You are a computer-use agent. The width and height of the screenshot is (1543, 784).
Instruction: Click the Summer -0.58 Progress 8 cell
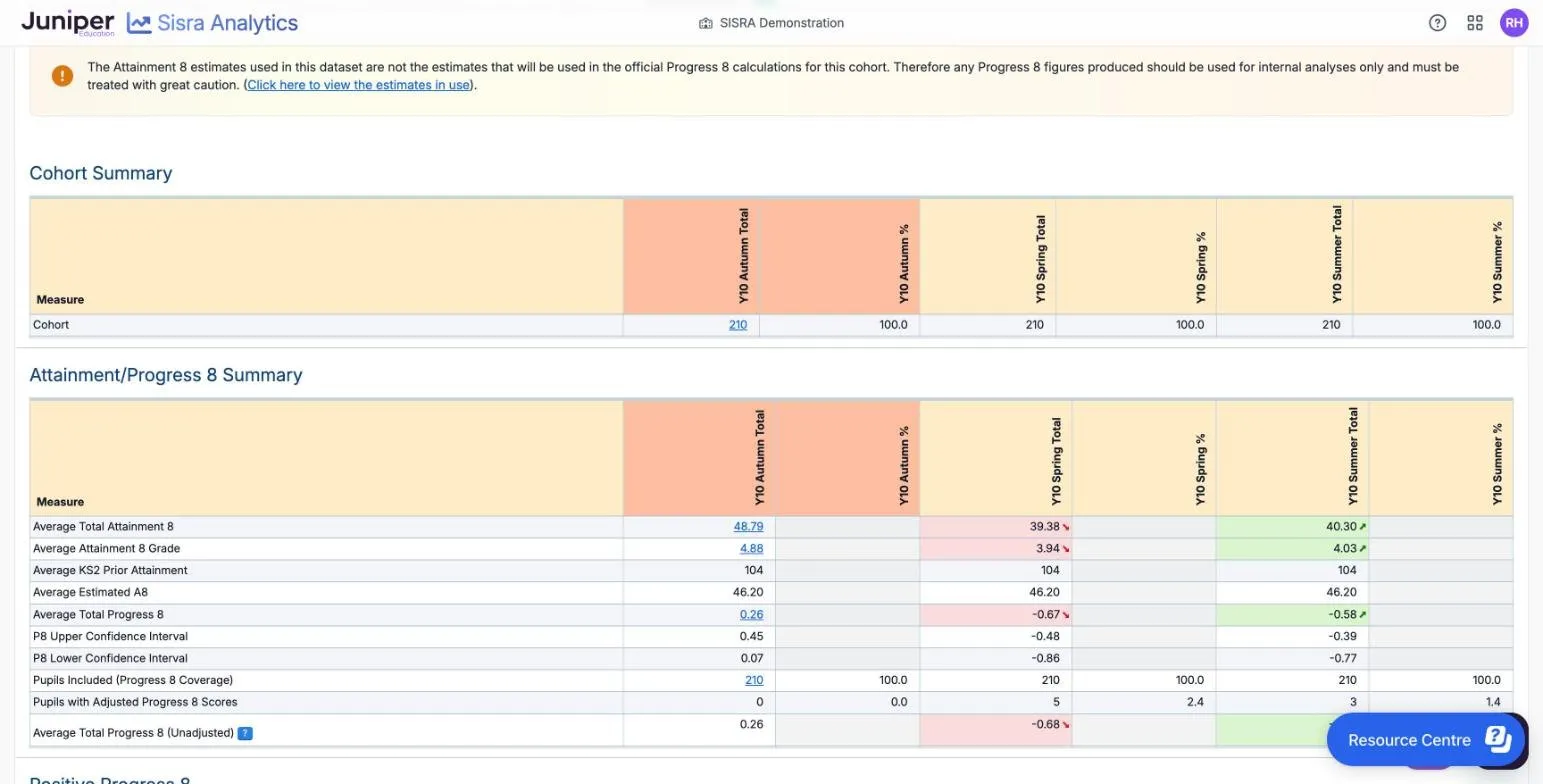(x=1292, y=615)
